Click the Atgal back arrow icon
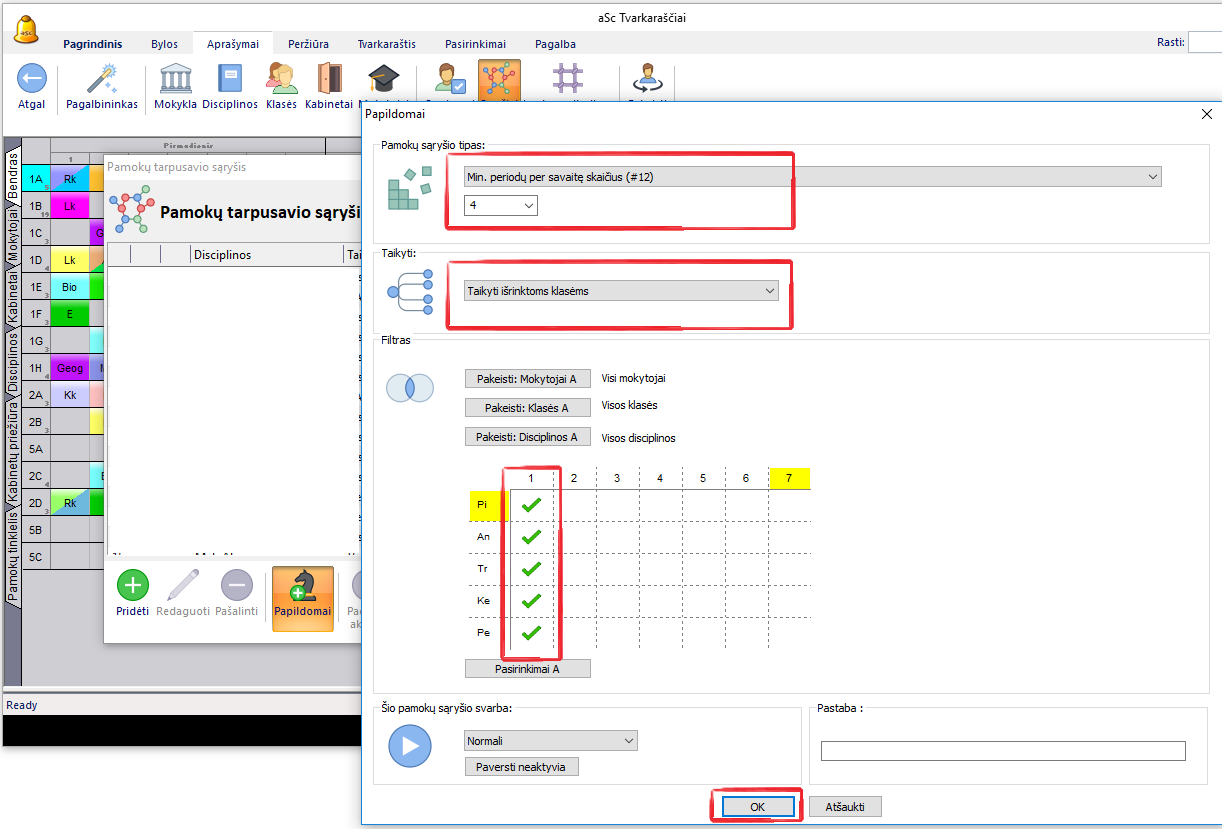The width and height of the screenshot is (1222, 829). 32,79
